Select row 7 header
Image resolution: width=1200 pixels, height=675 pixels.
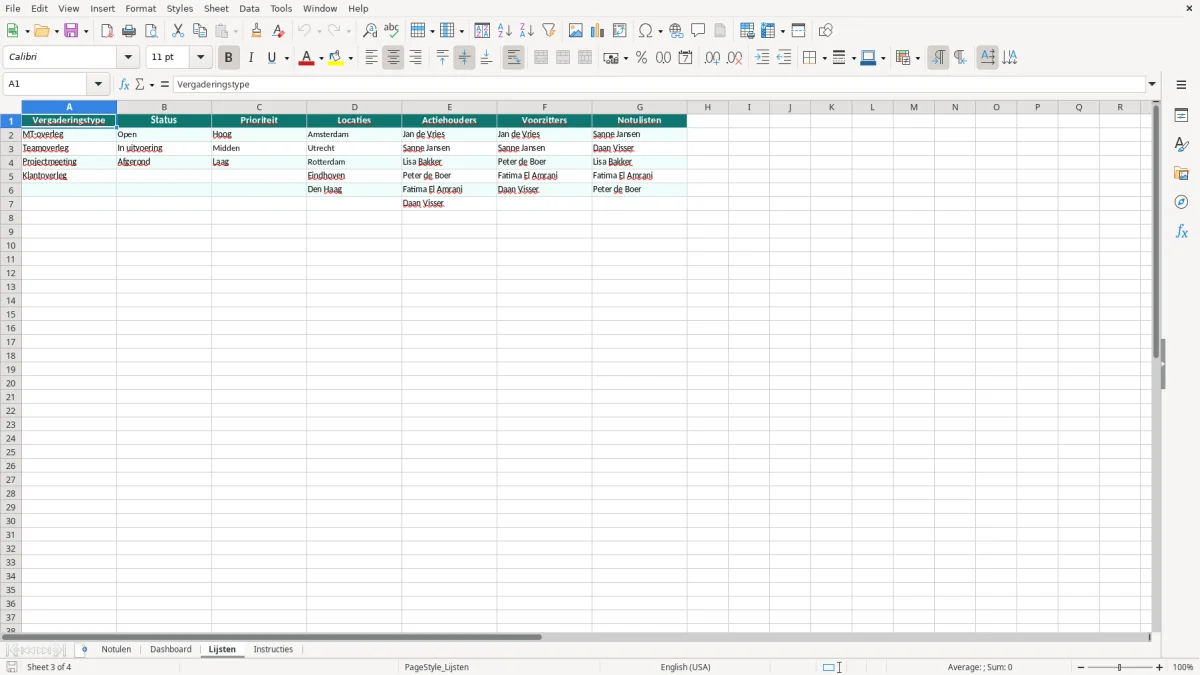(11, 203)
